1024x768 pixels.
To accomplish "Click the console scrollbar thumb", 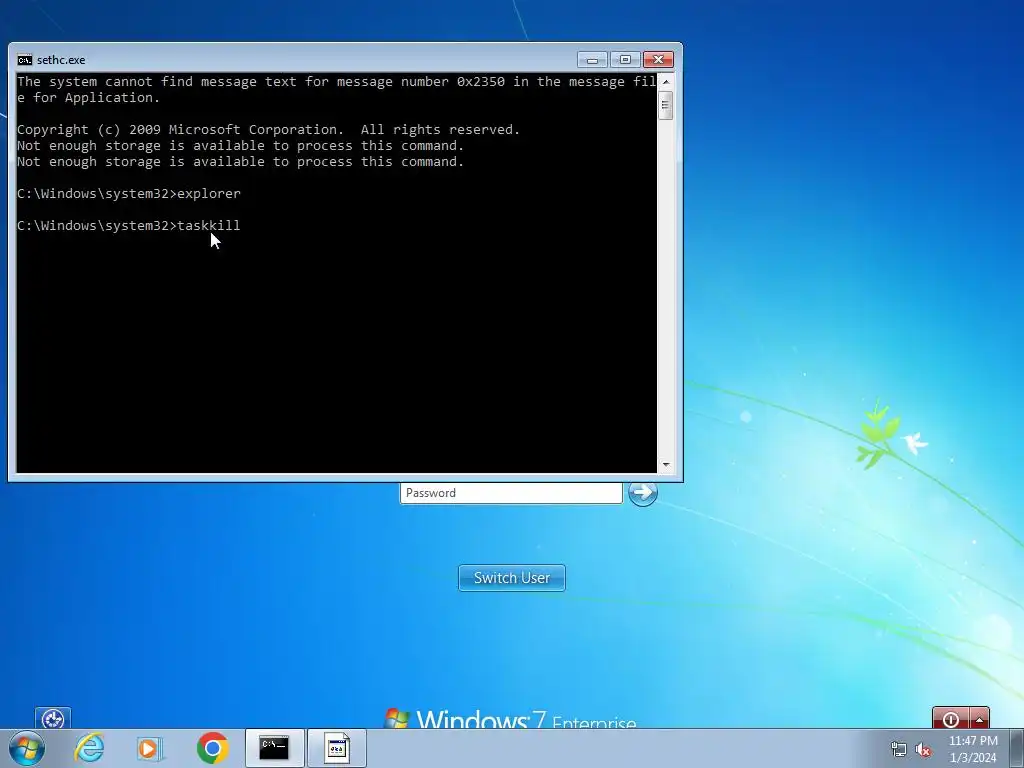I will 666,106.
